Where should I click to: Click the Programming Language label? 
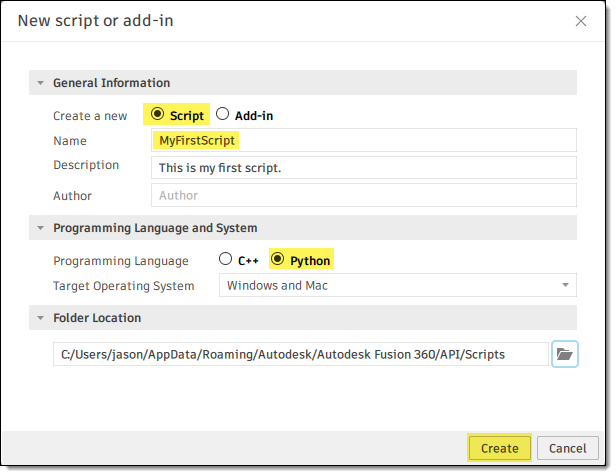[120, 261]
